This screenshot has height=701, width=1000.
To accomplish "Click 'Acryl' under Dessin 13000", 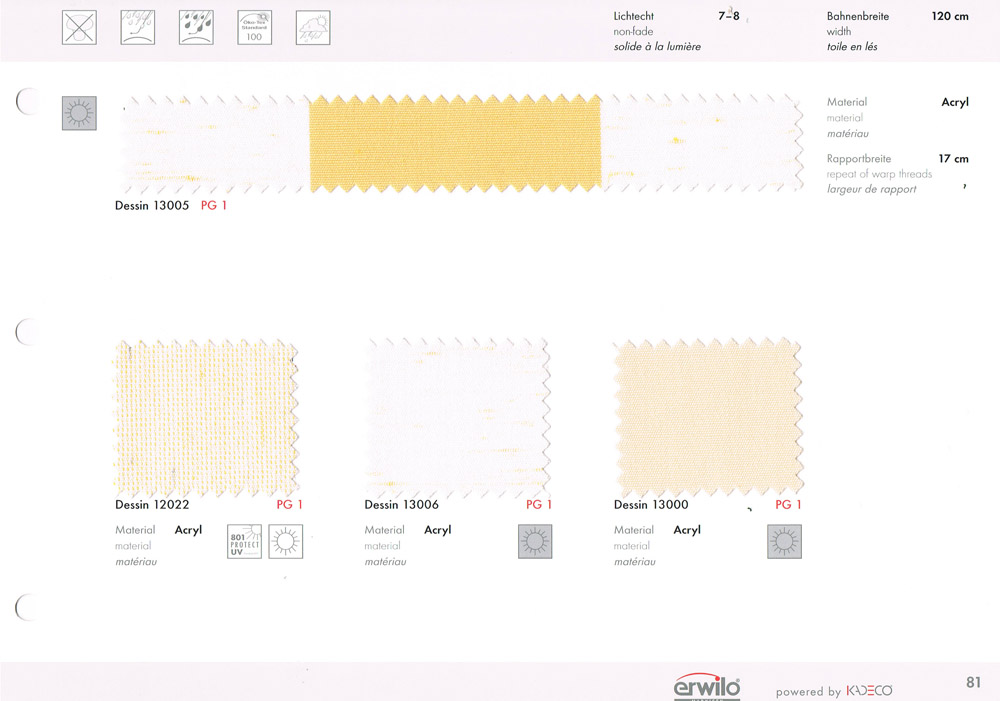I will 687,530.
